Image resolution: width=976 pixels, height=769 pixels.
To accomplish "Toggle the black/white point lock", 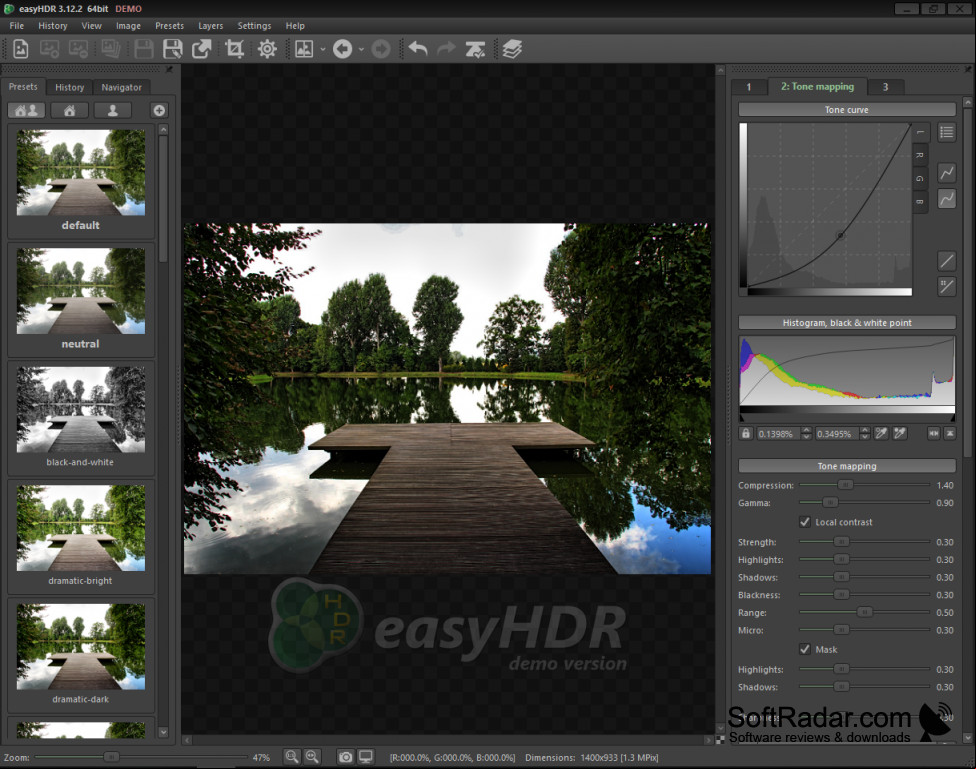I will 746,433.
